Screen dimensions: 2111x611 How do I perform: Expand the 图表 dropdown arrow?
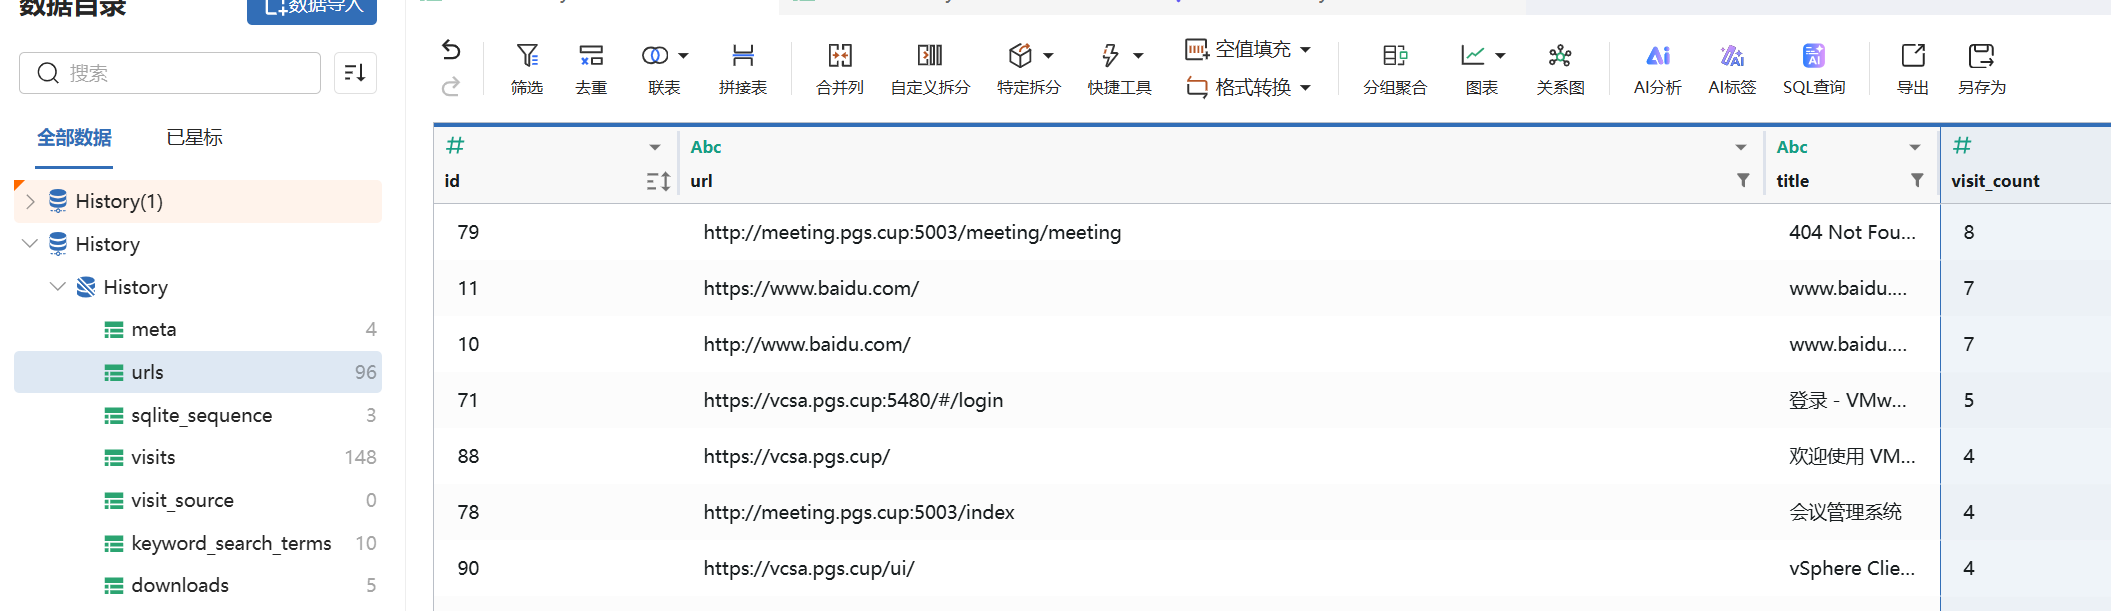(x=1500, y=56)
